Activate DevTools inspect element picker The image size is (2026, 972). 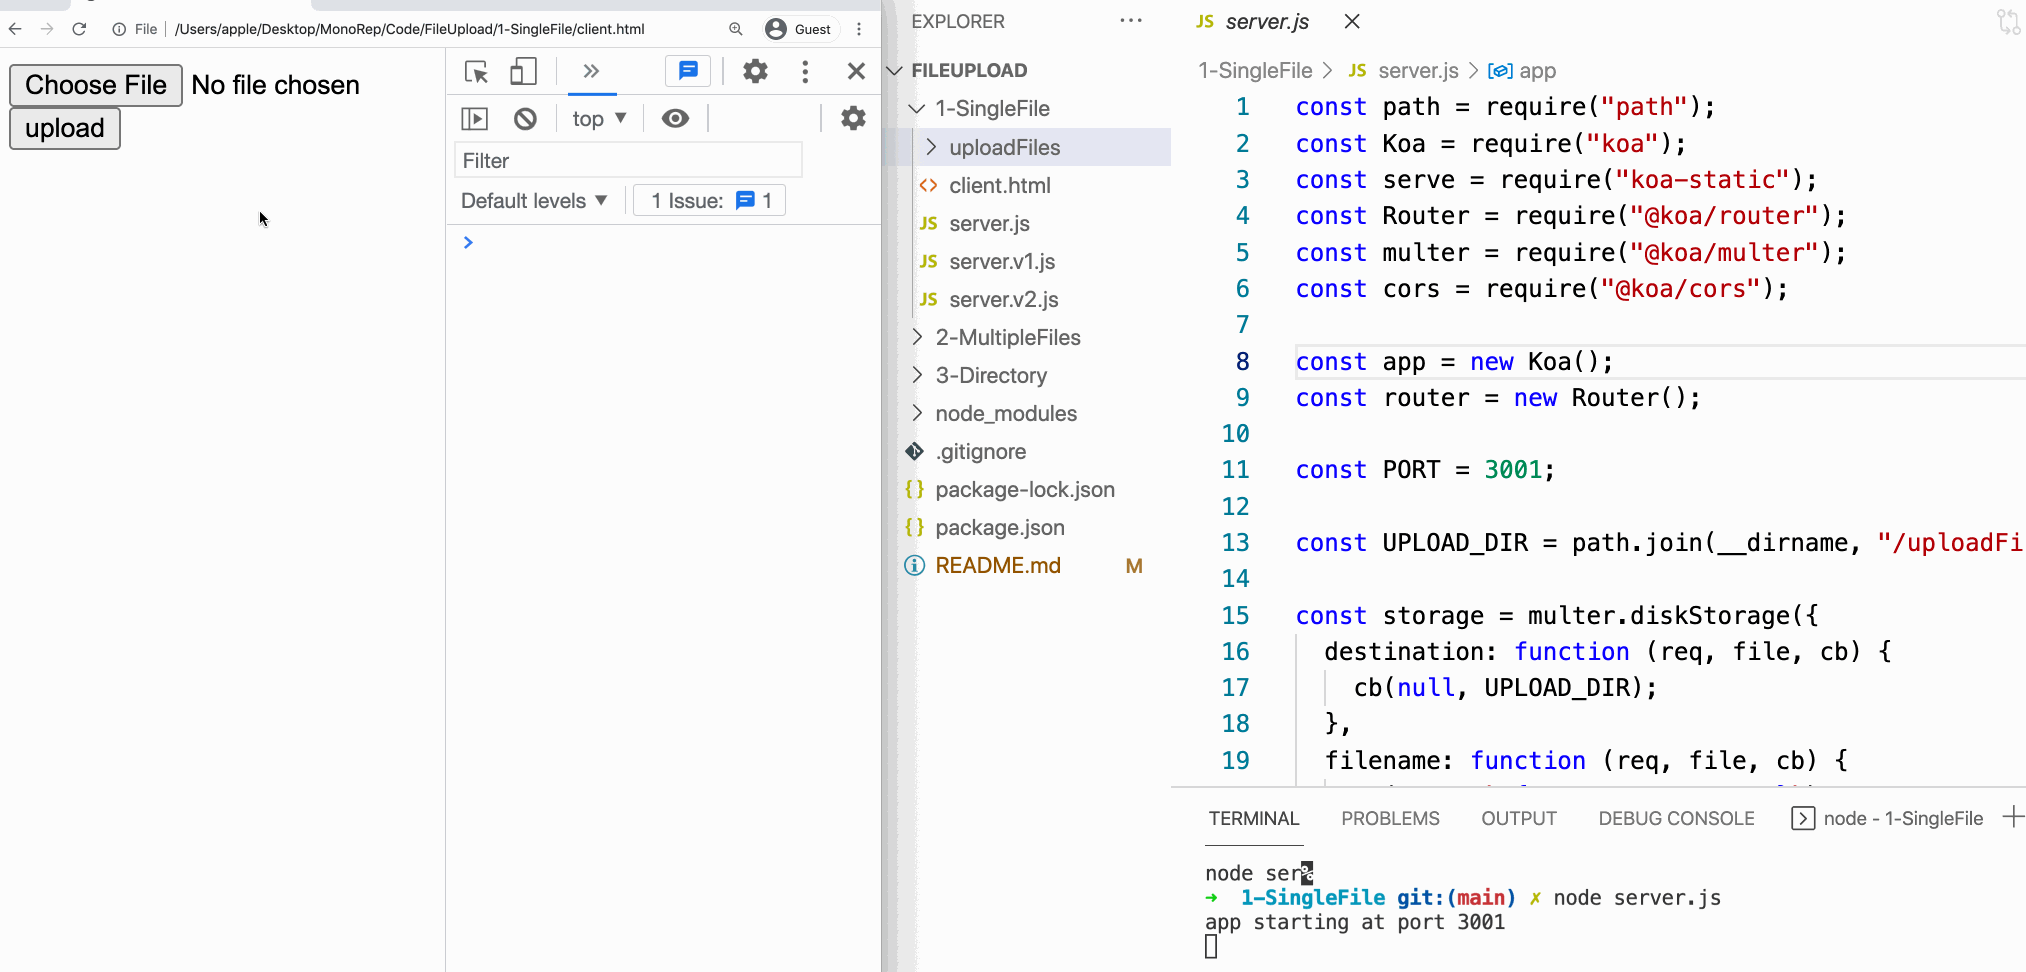[476, 71]
